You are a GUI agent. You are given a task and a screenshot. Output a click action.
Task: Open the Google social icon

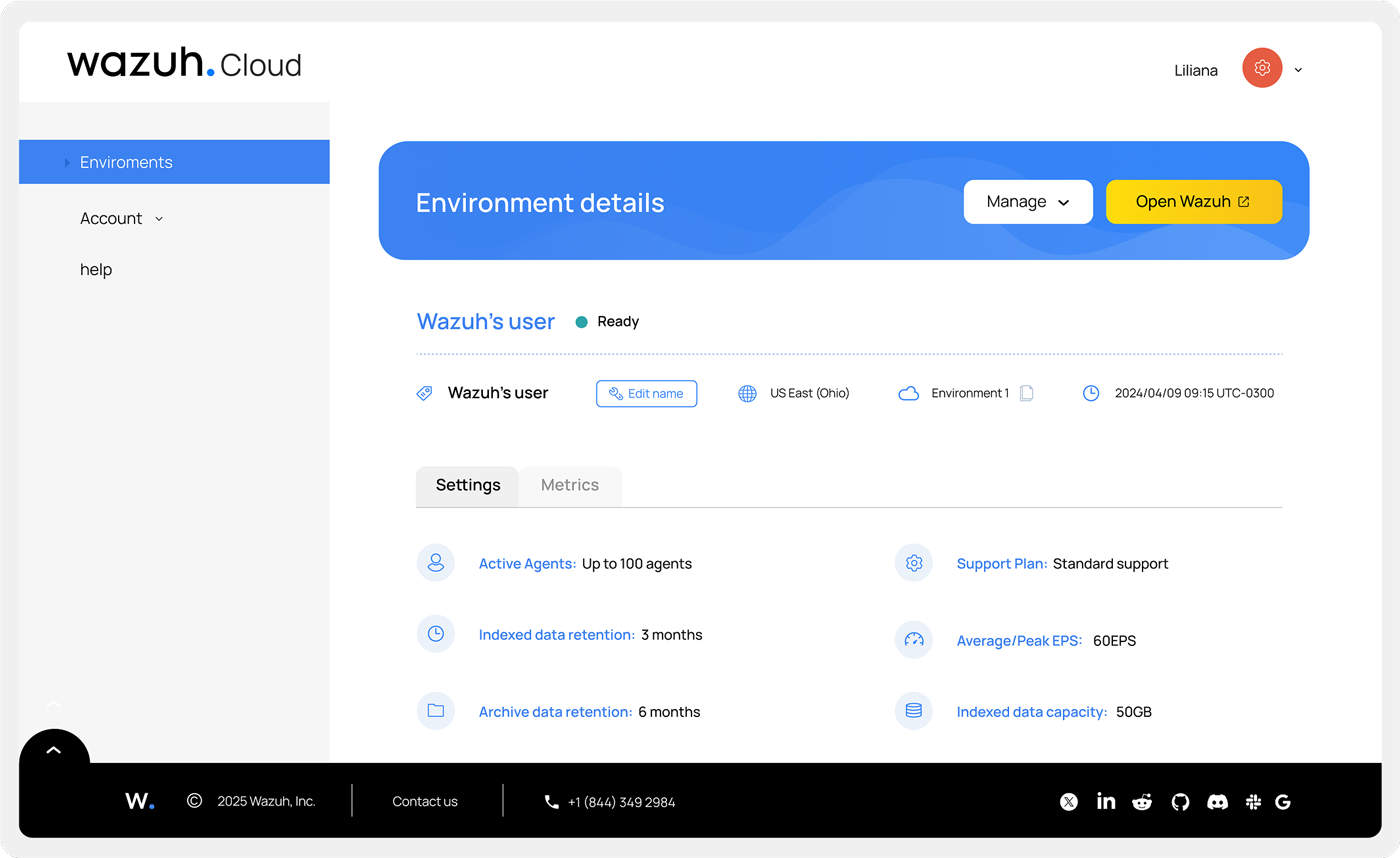coord(1283,802)
